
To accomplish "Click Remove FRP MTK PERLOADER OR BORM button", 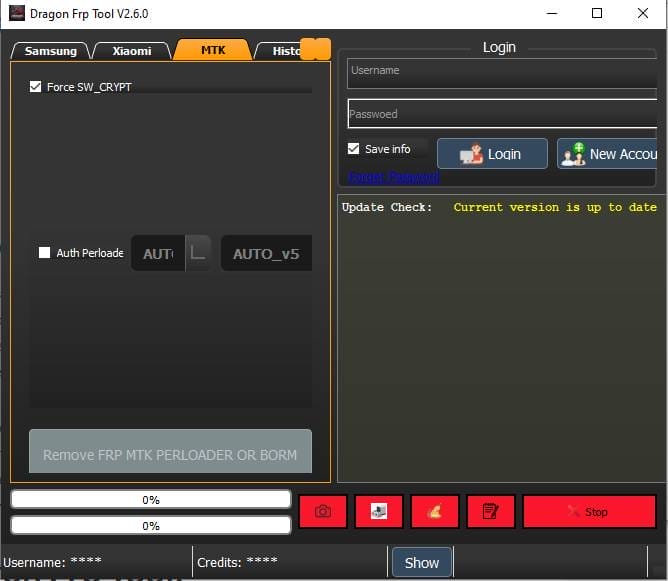I will 170,451.
